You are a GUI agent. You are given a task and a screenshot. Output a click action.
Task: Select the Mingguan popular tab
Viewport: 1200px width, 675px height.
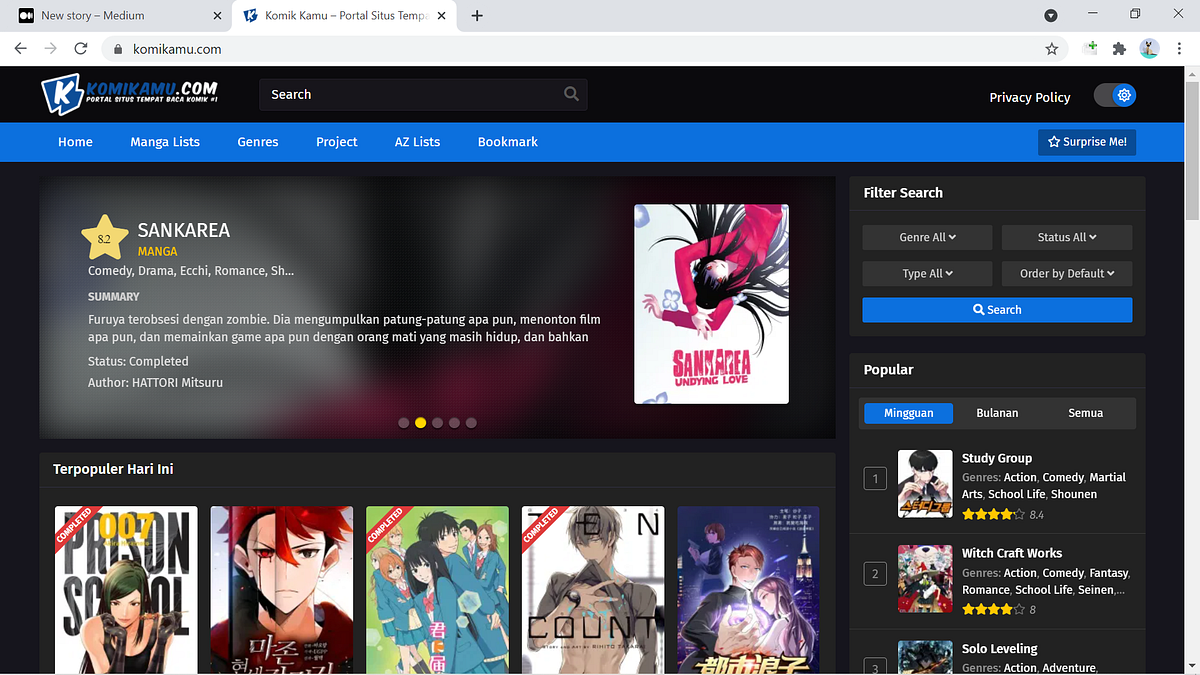[908, 413]
